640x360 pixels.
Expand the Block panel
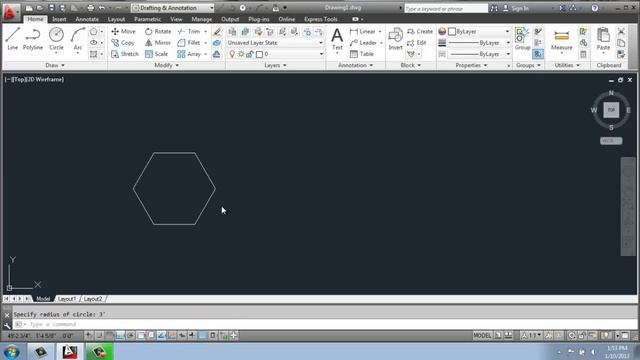point(410,65)
